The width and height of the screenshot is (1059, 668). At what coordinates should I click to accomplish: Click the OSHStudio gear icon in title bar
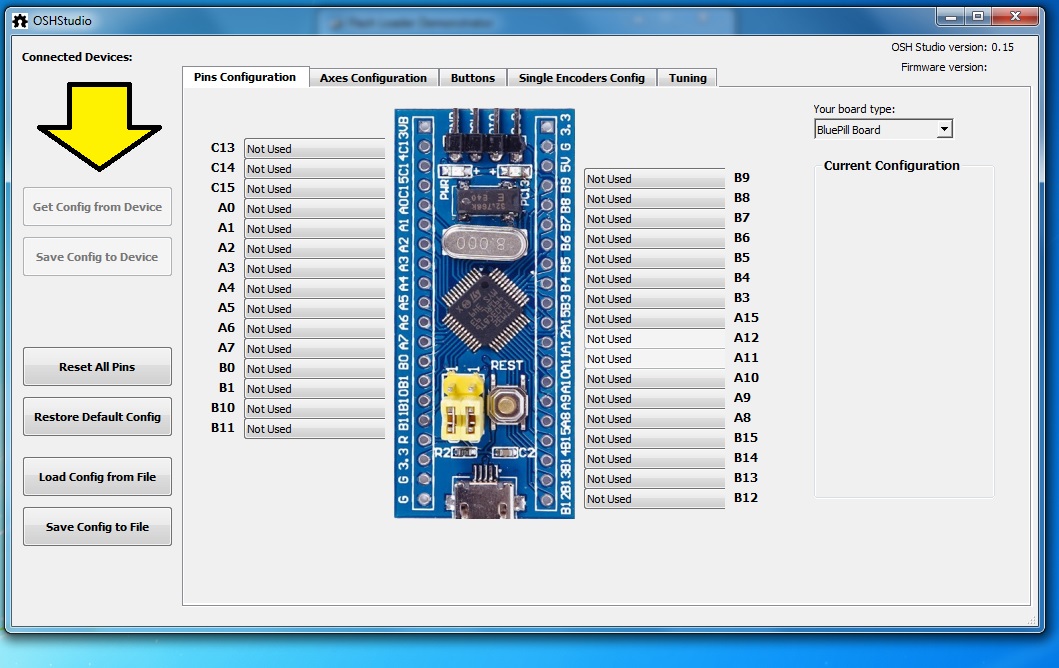point(19,20)
